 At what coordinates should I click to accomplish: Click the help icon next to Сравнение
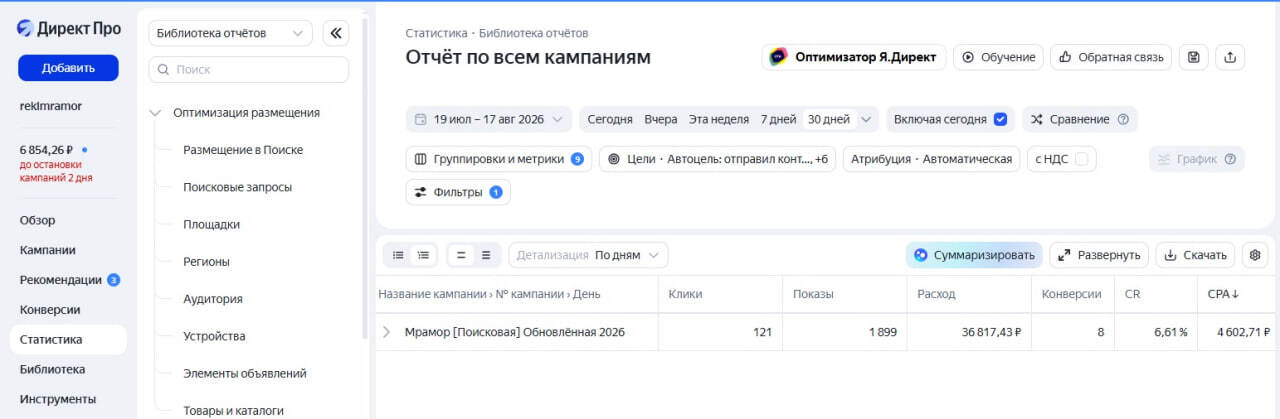pyautogui.click(x=1123, y=119)
